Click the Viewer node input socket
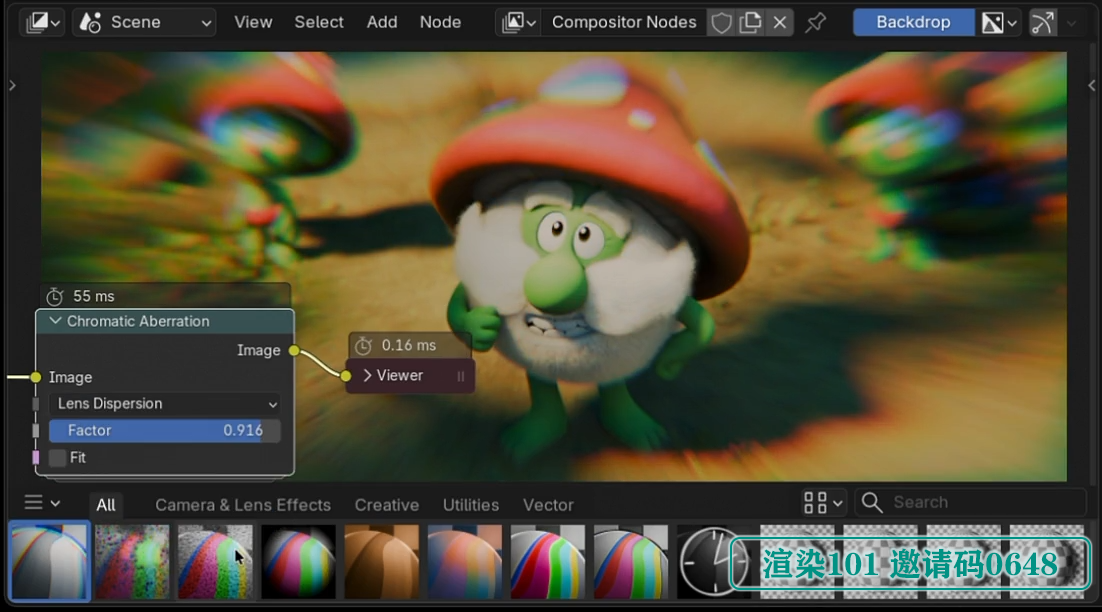The image size is (1102, 612). (x=346, y=376)
